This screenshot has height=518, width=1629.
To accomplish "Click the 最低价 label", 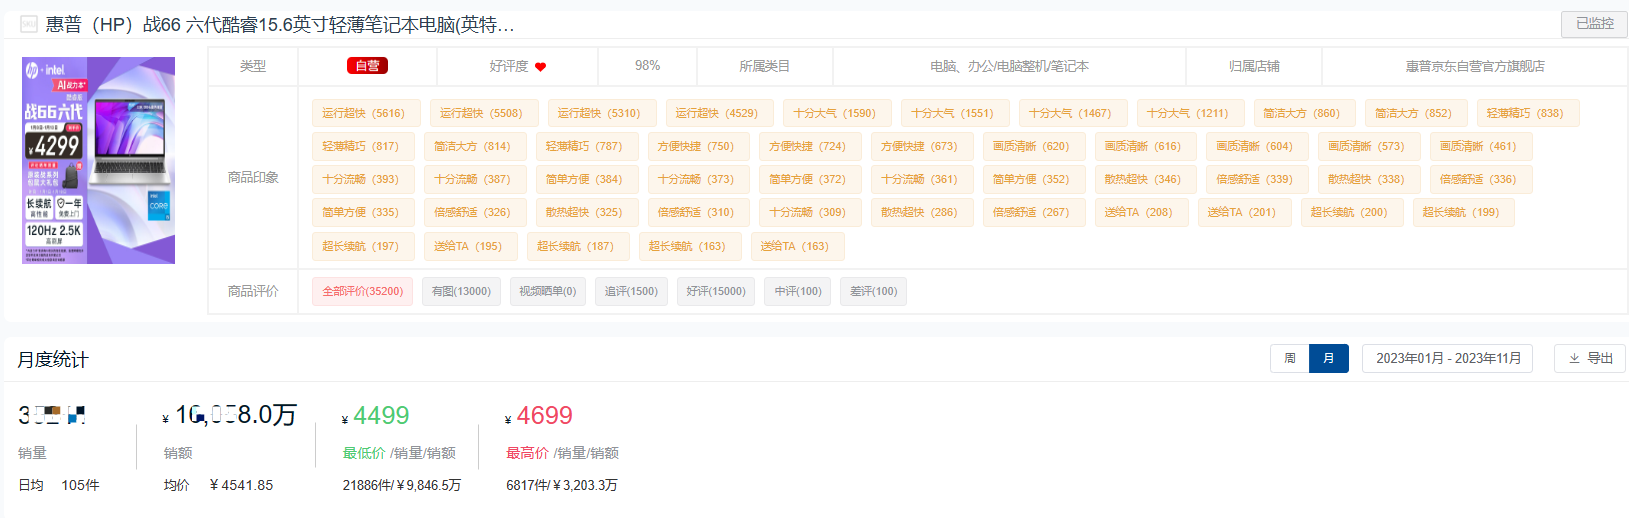I will tap(364, 453).
